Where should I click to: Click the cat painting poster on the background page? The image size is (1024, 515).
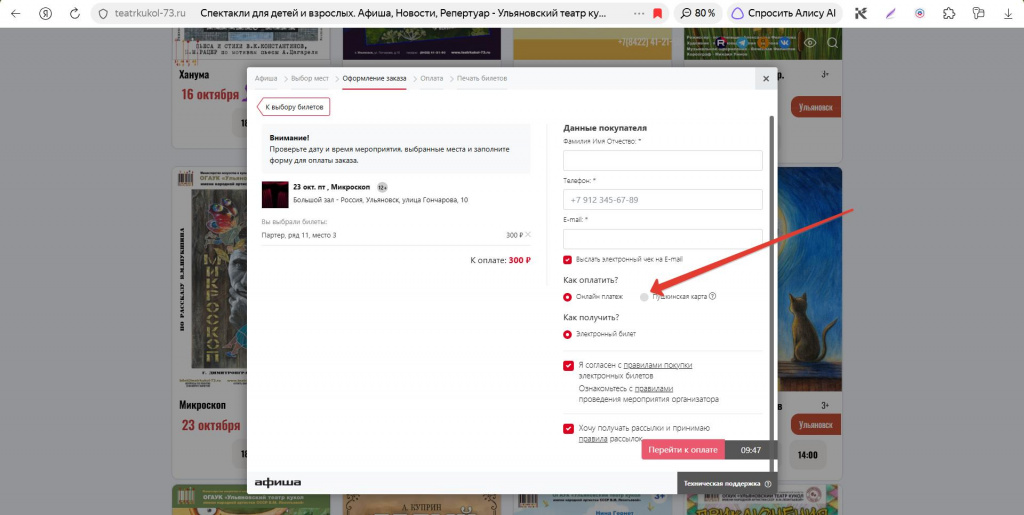point(809,279)
